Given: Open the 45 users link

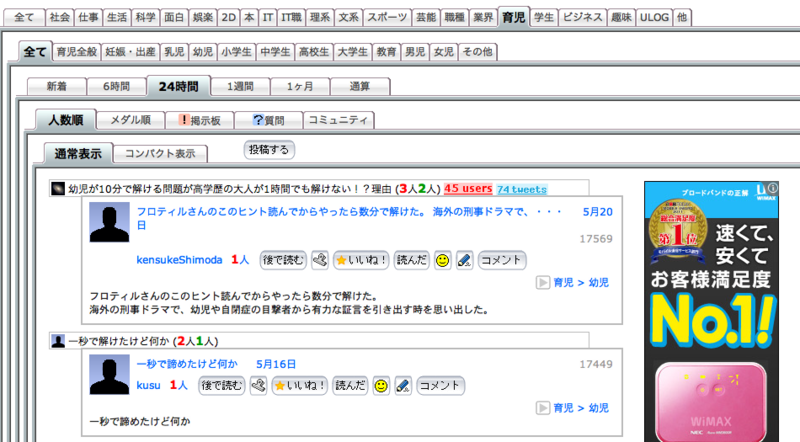Looking at the screenshot, I should coord(468,189).
